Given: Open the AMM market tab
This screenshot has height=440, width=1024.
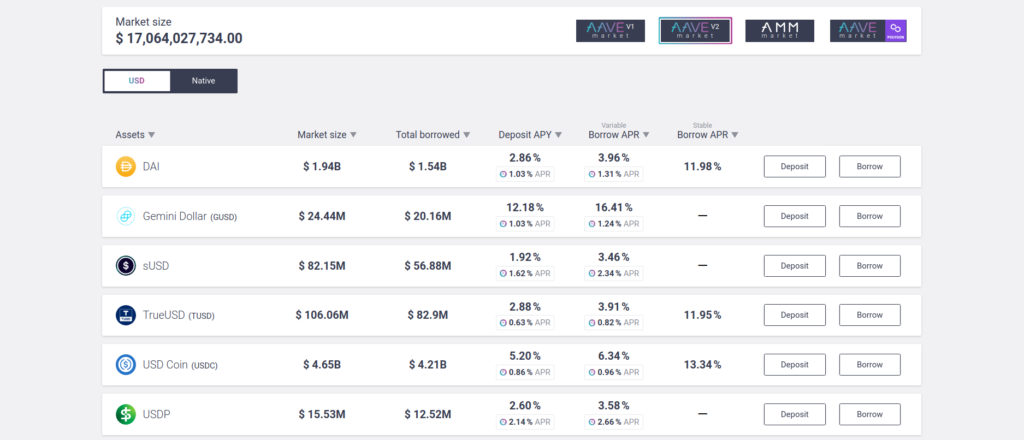Looking at the screenshot, I should (779, 31).
